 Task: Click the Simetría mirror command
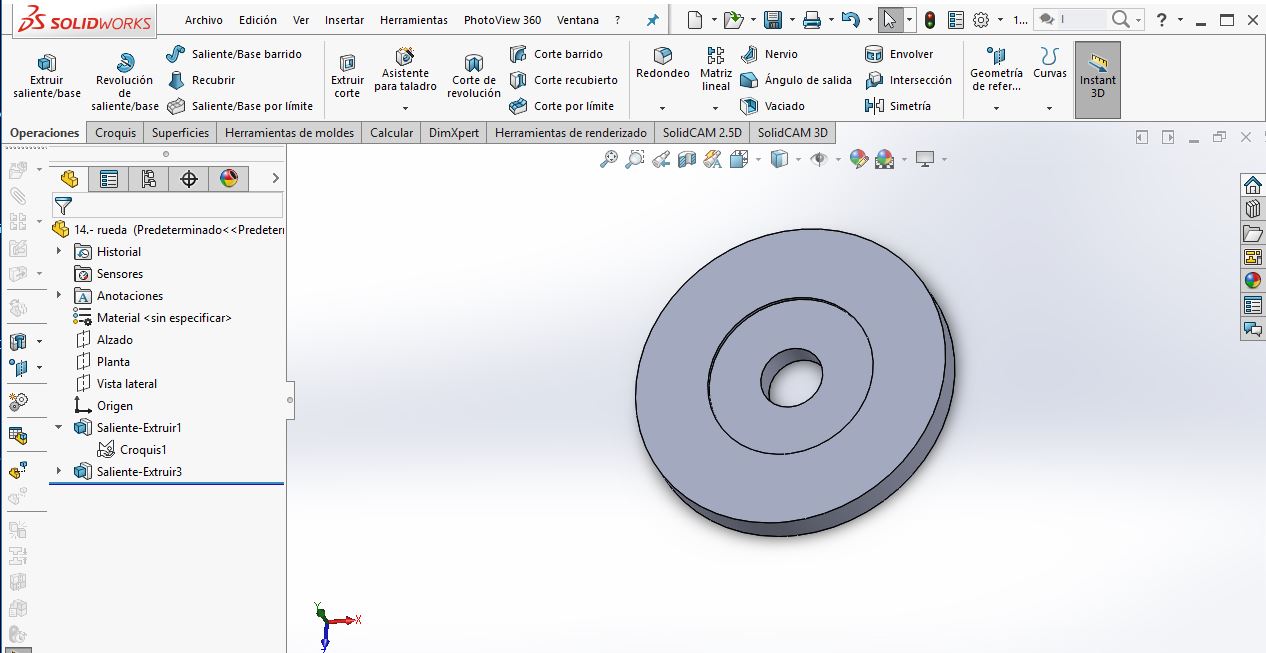coord(898,106)
